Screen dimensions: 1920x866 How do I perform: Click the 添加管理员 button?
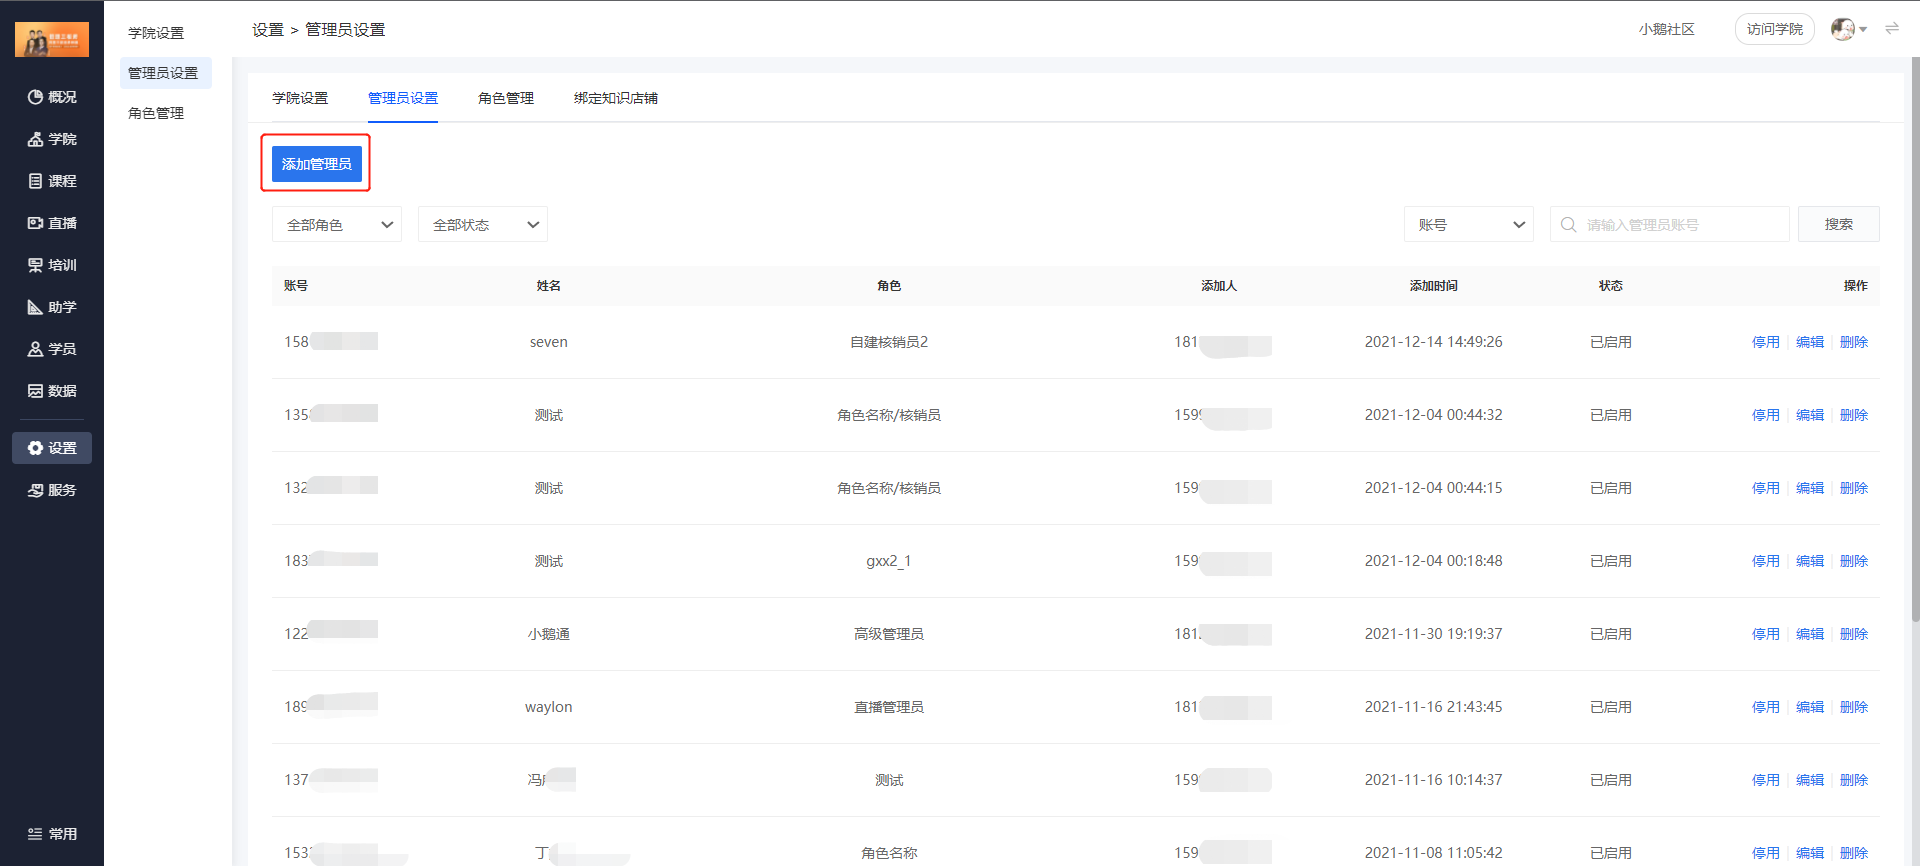[x=317, y=164]
